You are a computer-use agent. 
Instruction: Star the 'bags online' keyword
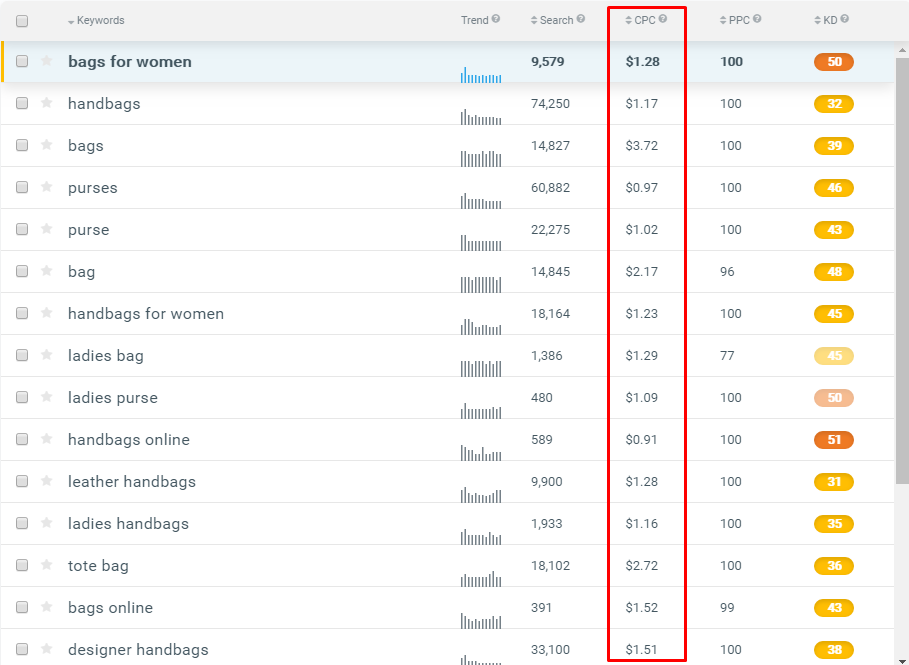click(47, 607)
